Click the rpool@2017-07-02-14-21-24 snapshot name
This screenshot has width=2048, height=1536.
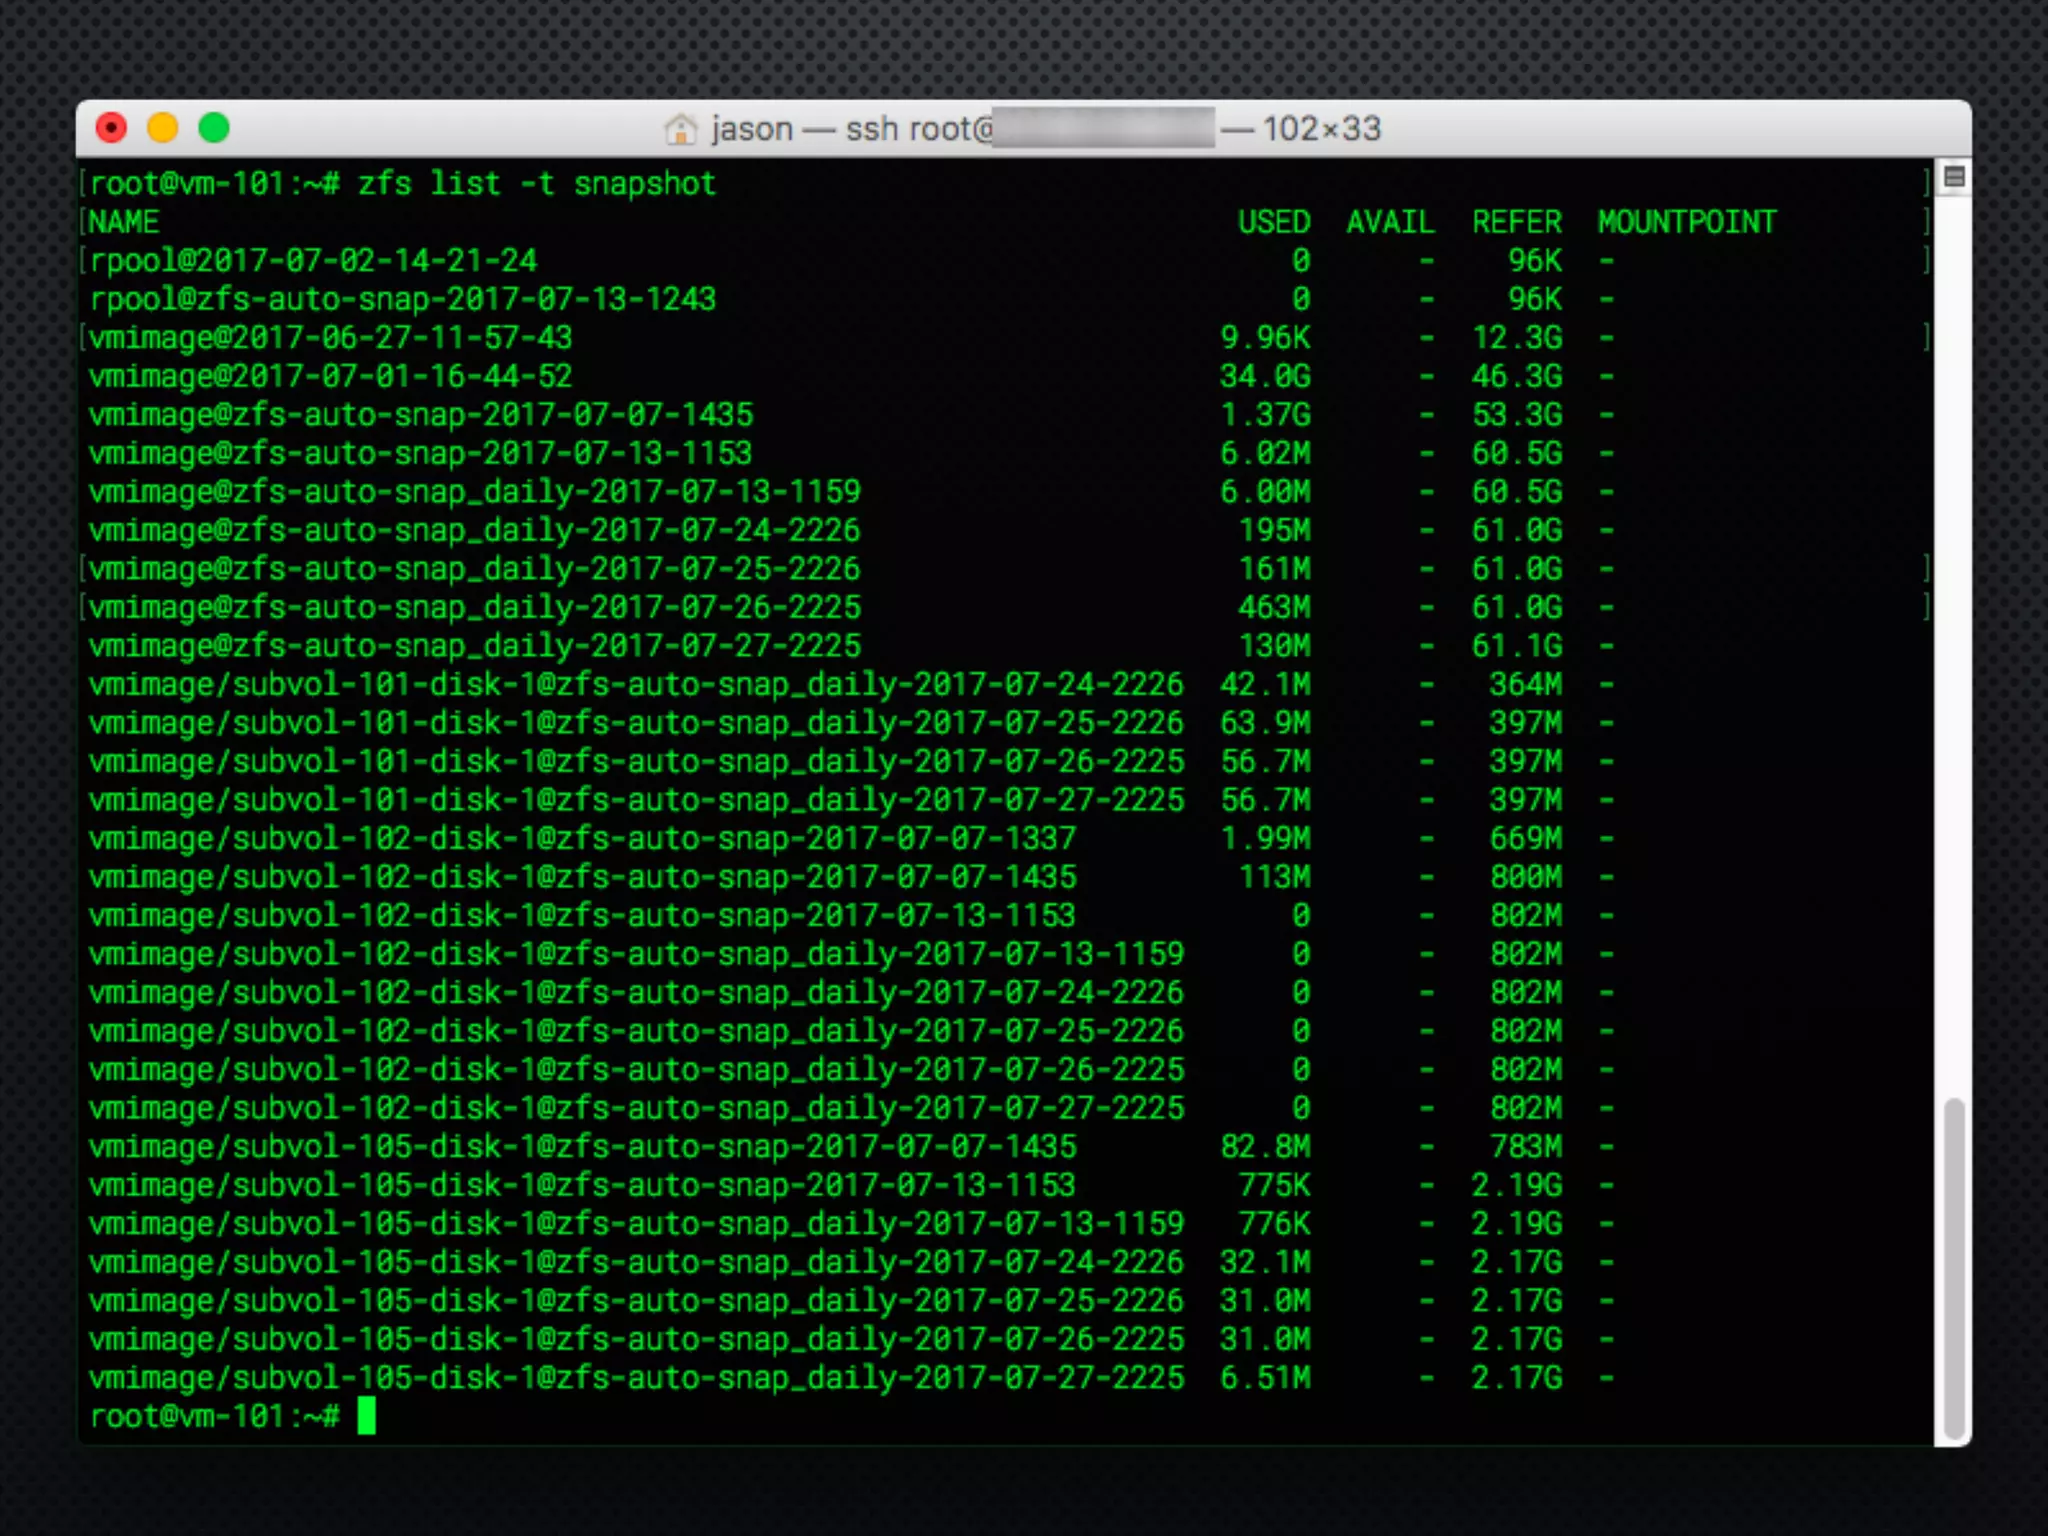[x=313, y=261]
